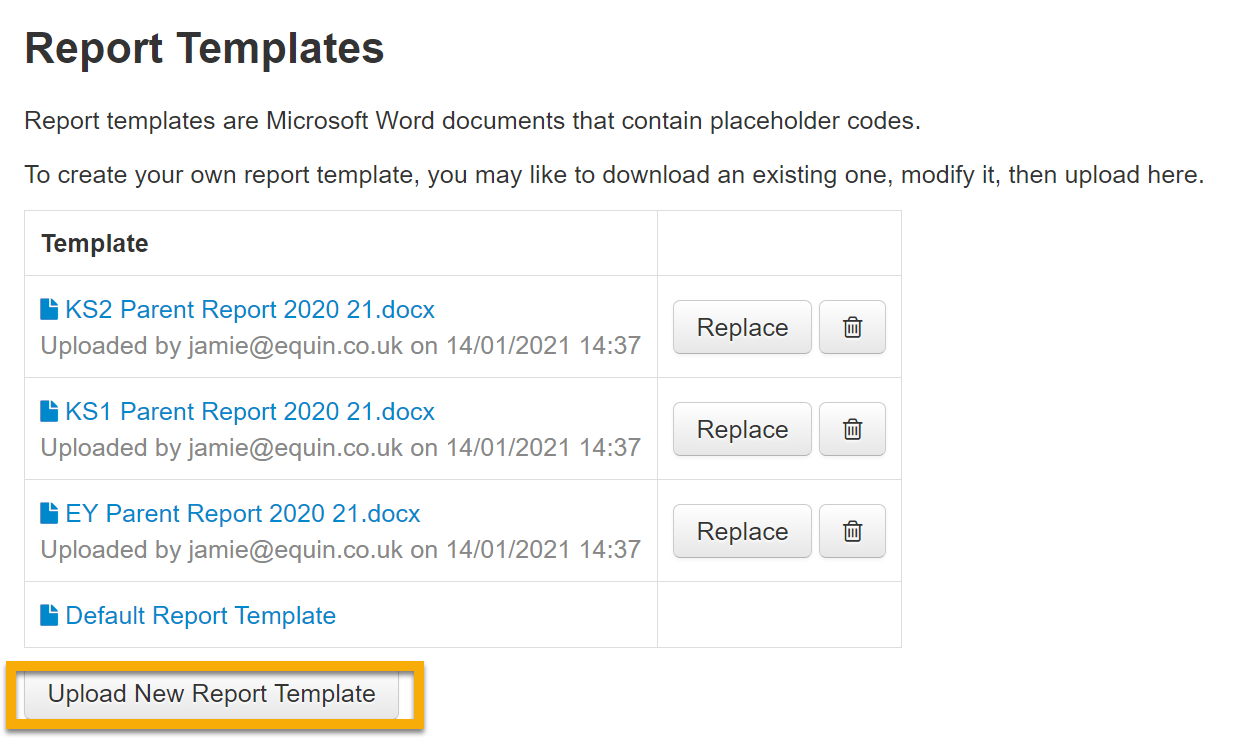Replace the KS2 Parent Report template
Image resolution: width=1234 pixels, height=754 pixels.
click(742, 327)
